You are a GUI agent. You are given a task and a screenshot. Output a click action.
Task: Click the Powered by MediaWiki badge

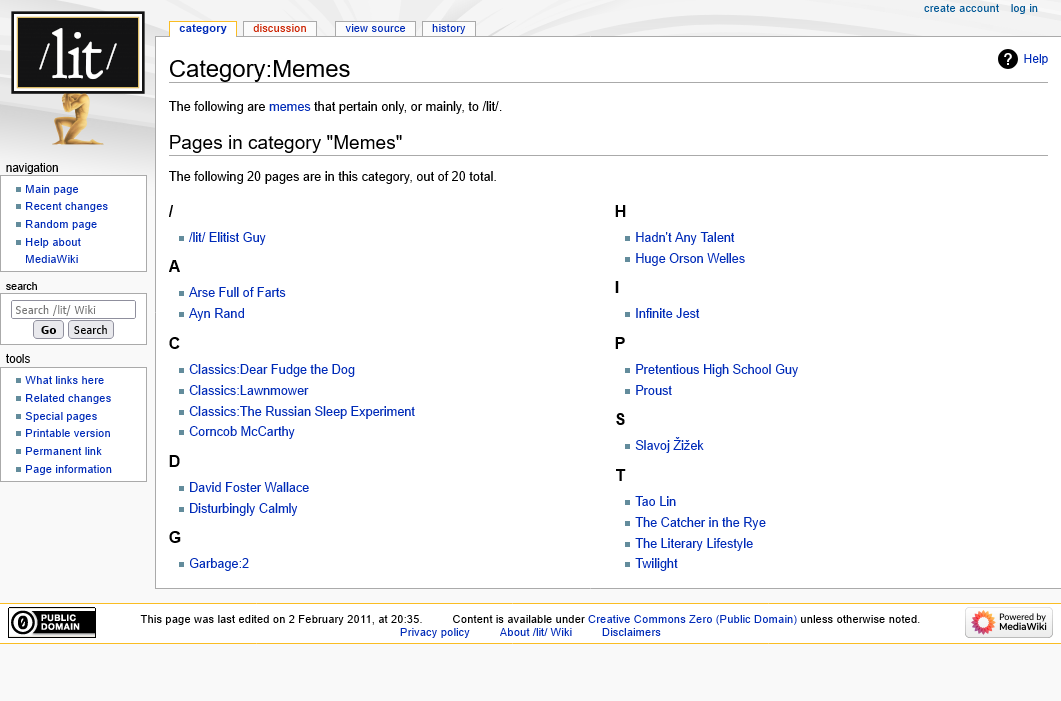(1008, 623)
